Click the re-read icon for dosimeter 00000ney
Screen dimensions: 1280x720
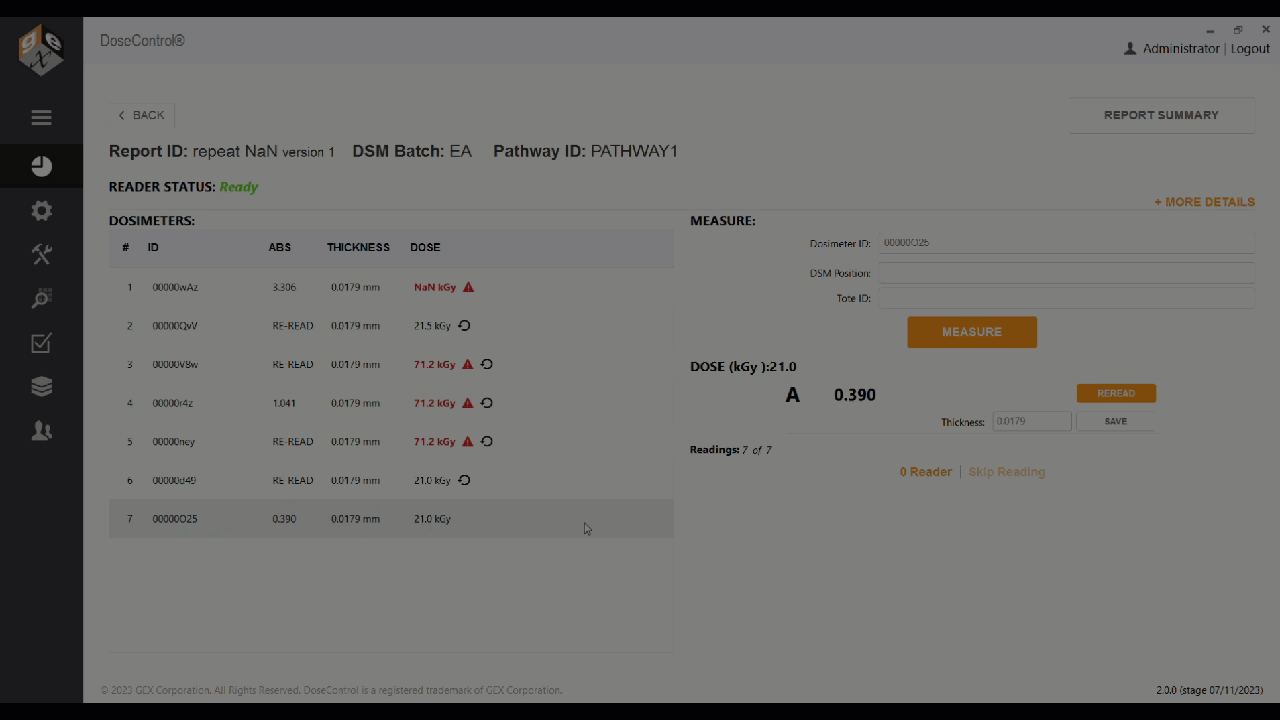pos(487,441)
